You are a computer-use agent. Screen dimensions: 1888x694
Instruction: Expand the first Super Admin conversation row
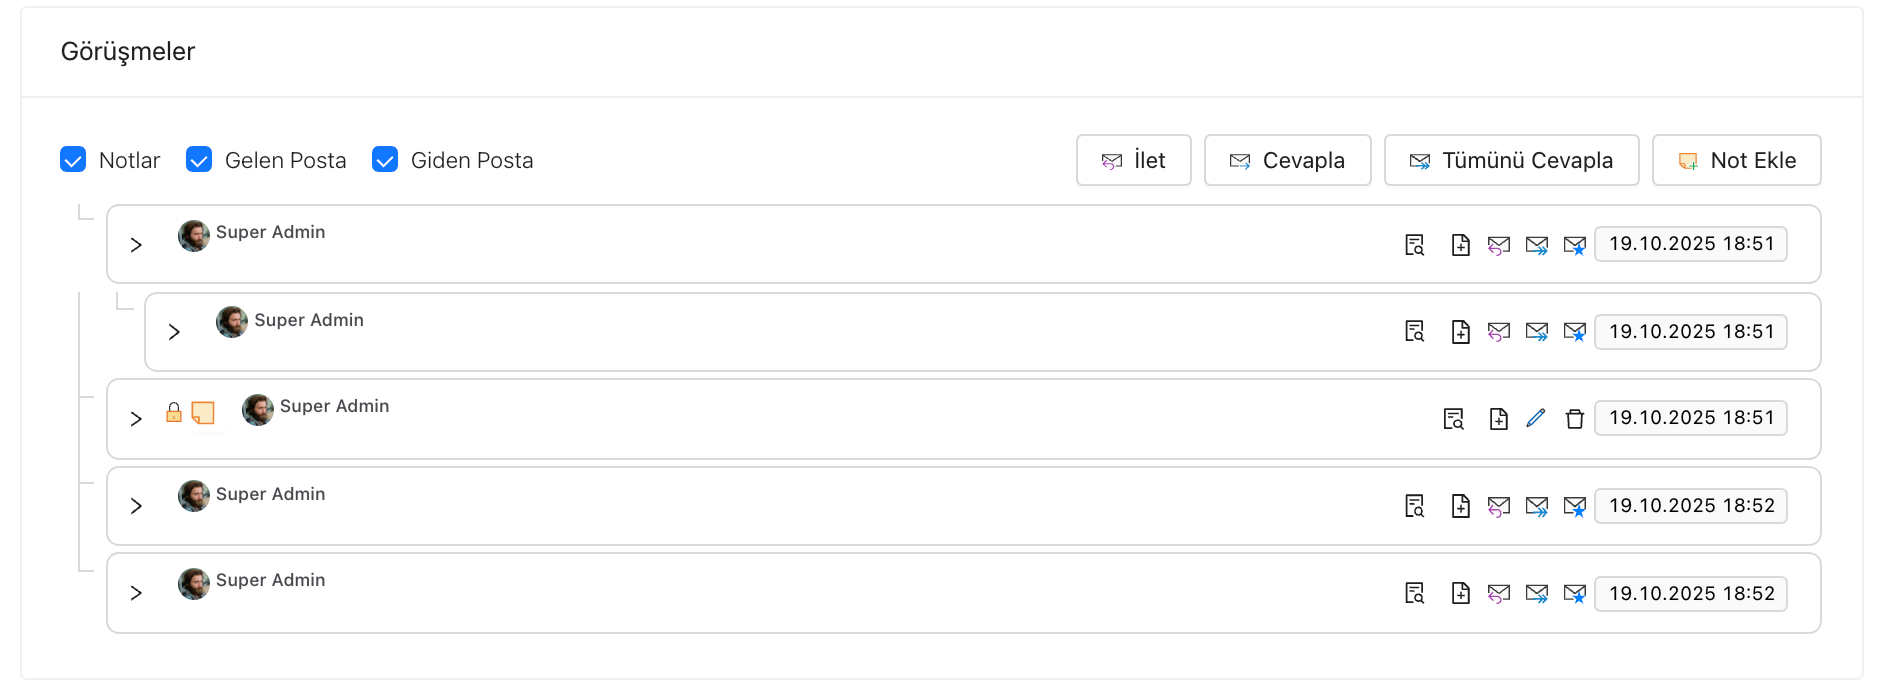click(x=136, y=245)
